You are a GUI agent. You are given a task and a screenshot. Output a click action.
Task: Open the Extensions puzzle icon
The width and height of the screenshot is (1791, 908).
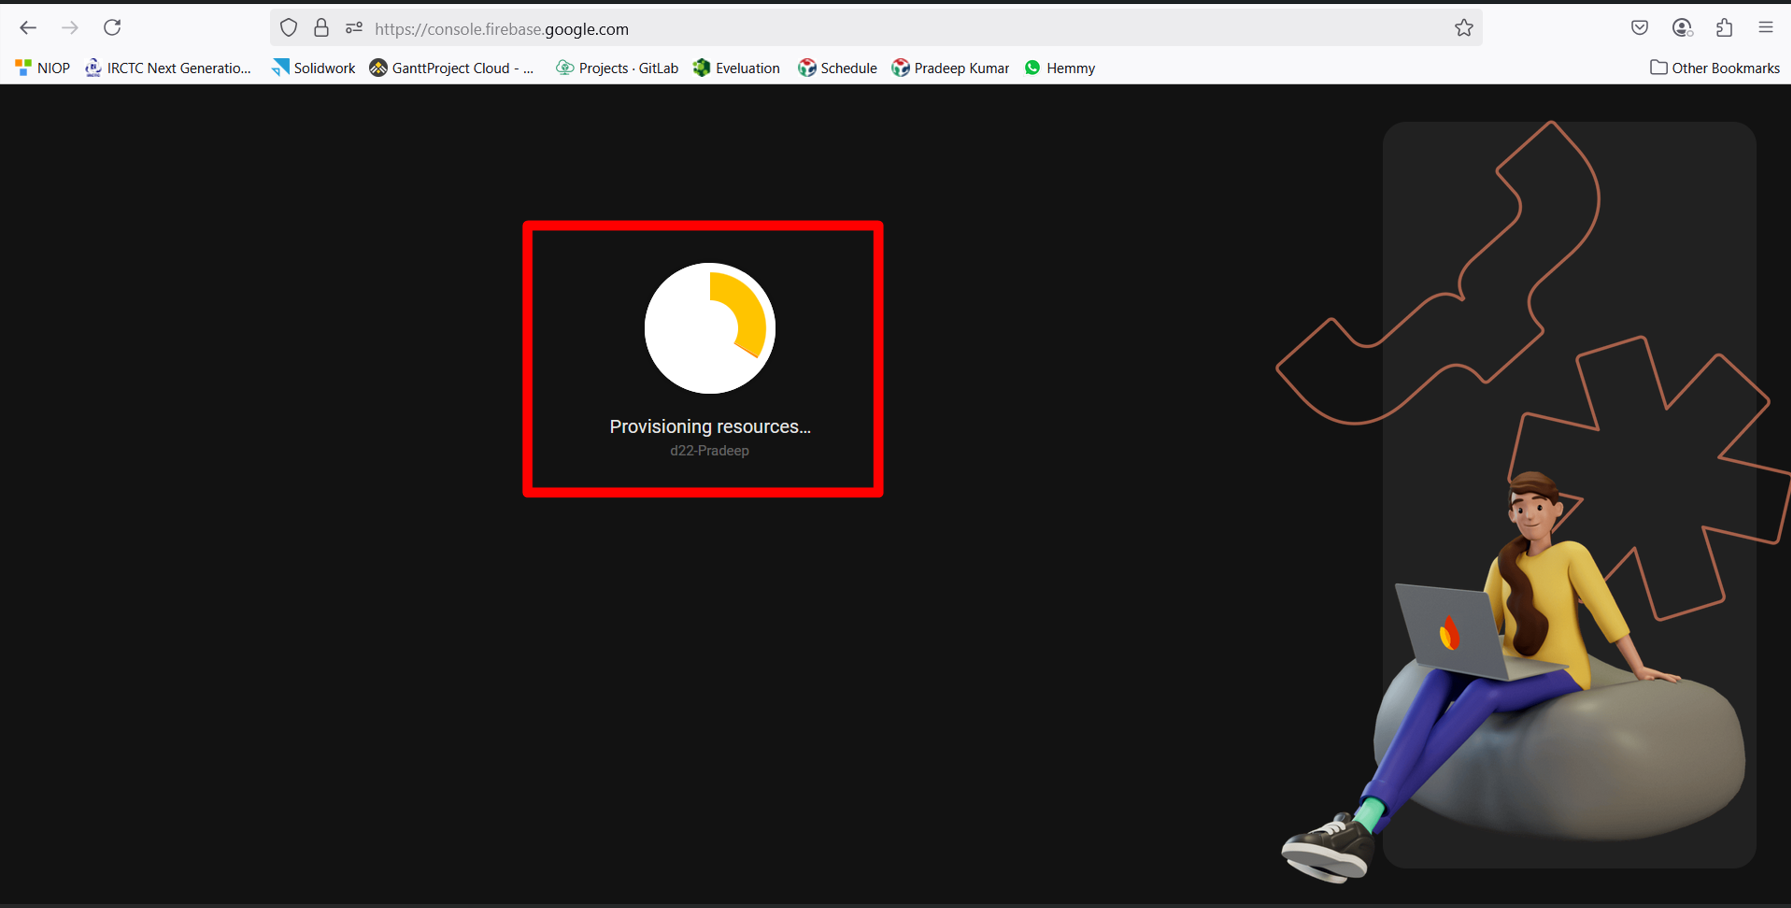coord(1724,28)
